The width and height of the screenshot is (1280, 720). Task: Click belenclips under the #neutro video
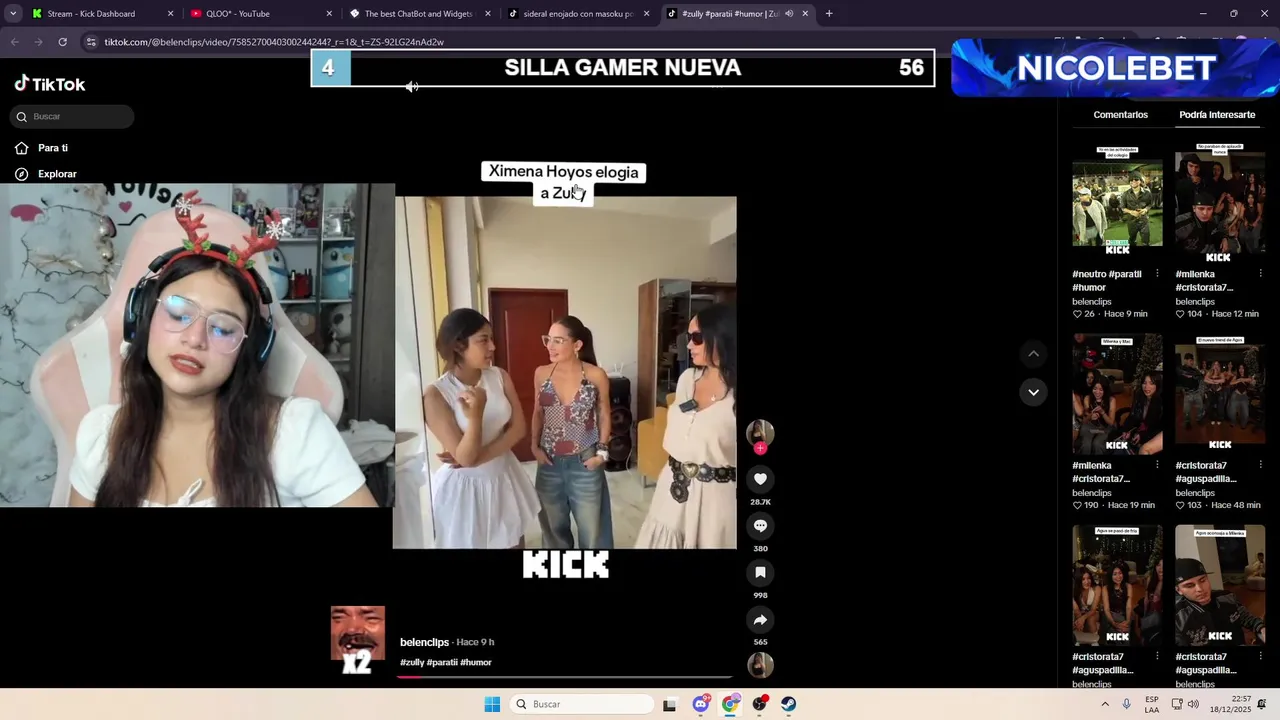pos(1092,302)
